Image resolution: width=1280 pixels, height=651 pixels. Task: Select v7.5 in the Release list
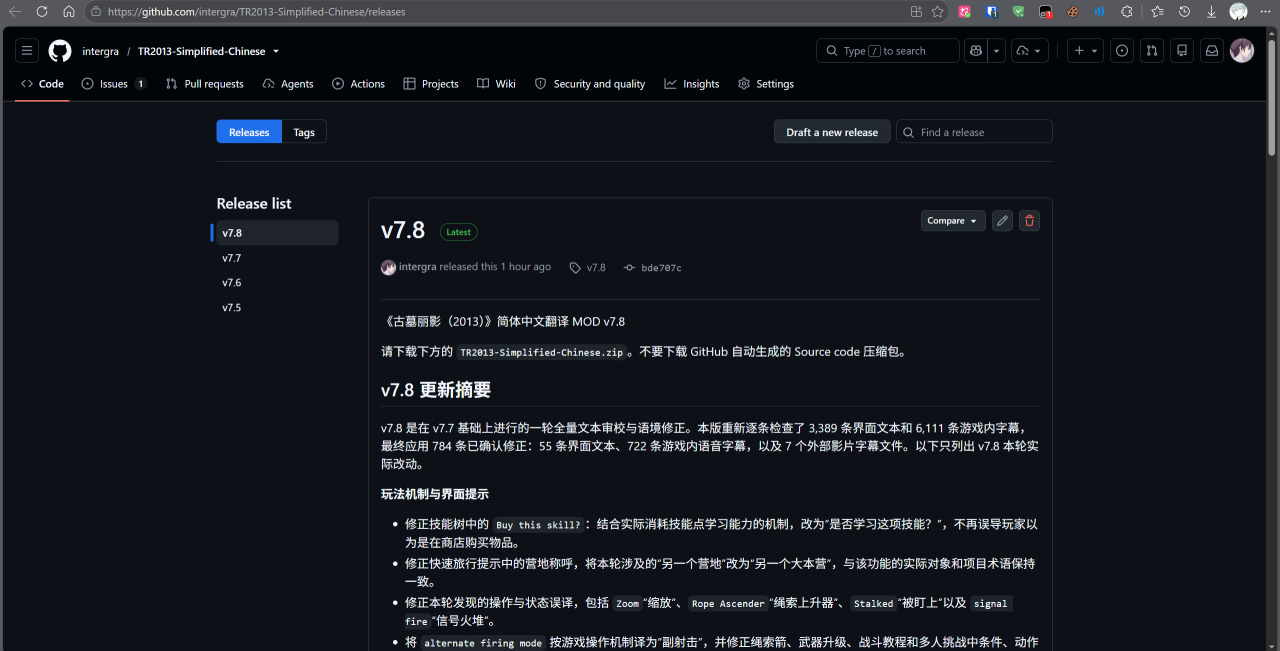pos(275,308)
